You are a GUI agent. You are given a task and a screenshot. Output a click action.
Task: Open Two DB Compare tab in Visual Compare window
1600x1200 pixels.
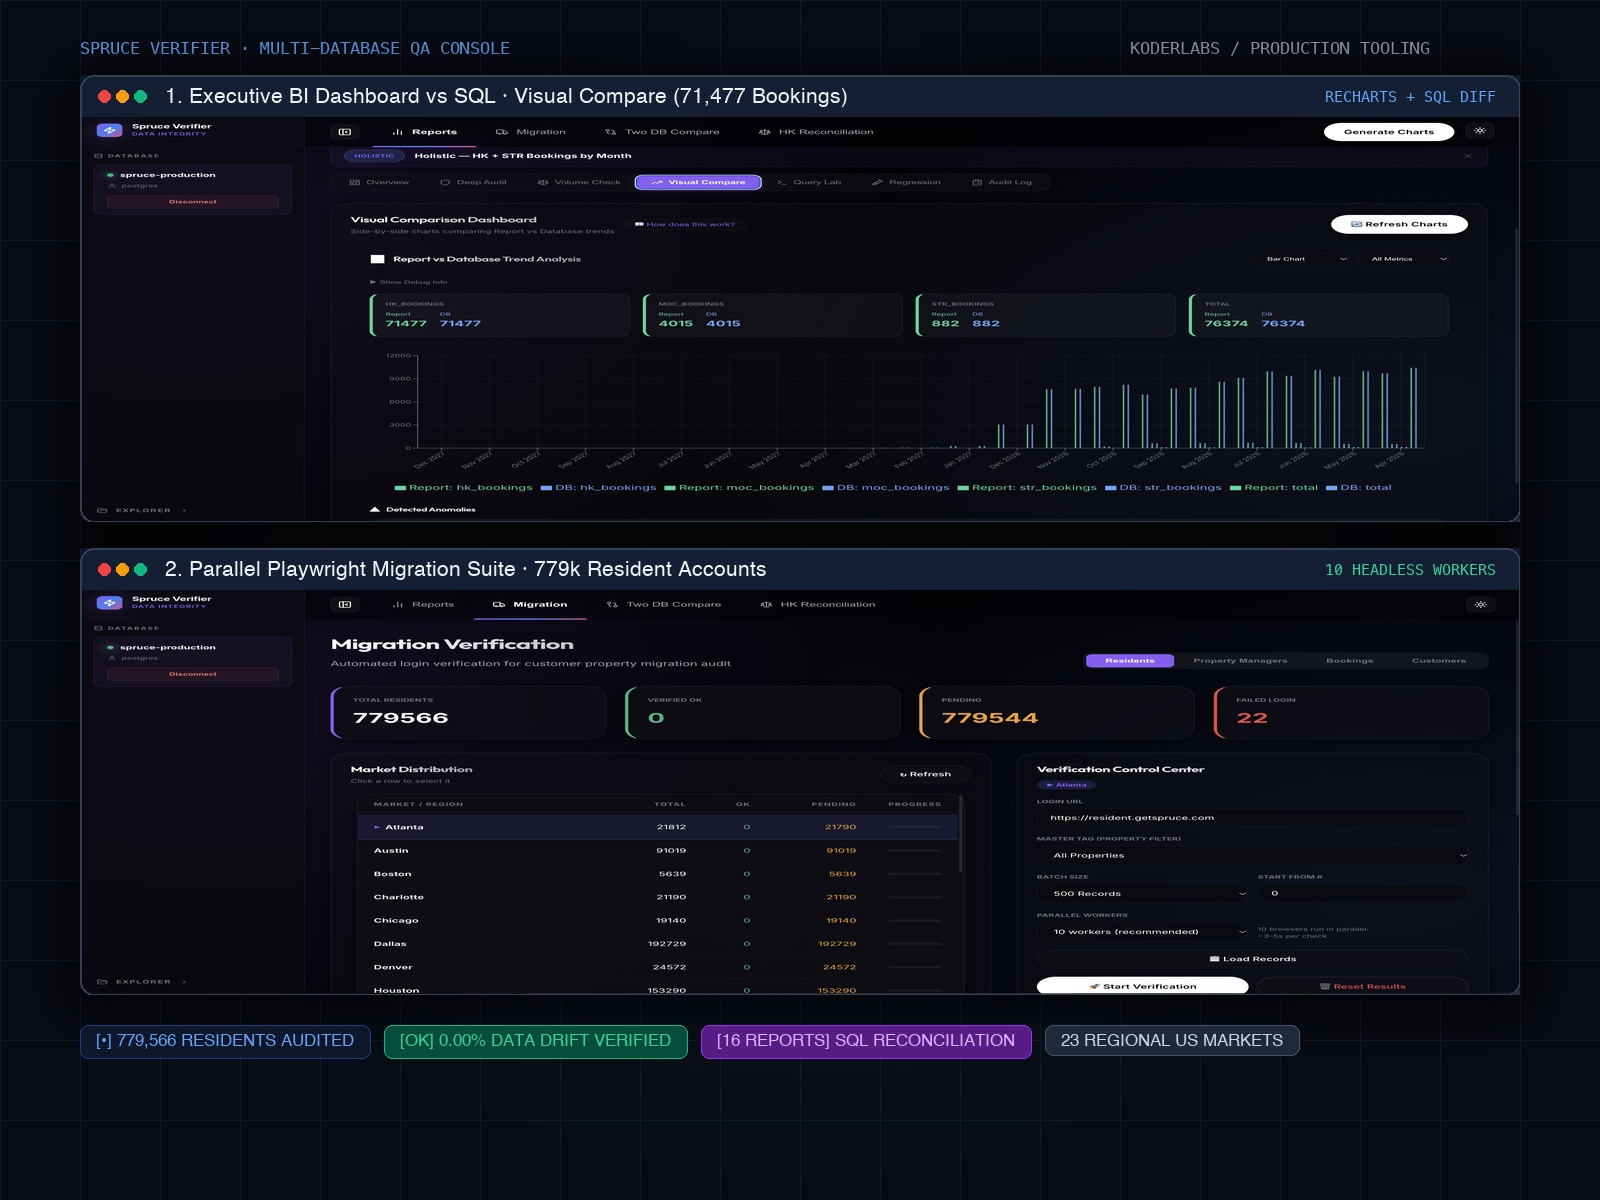coord(662,132)
